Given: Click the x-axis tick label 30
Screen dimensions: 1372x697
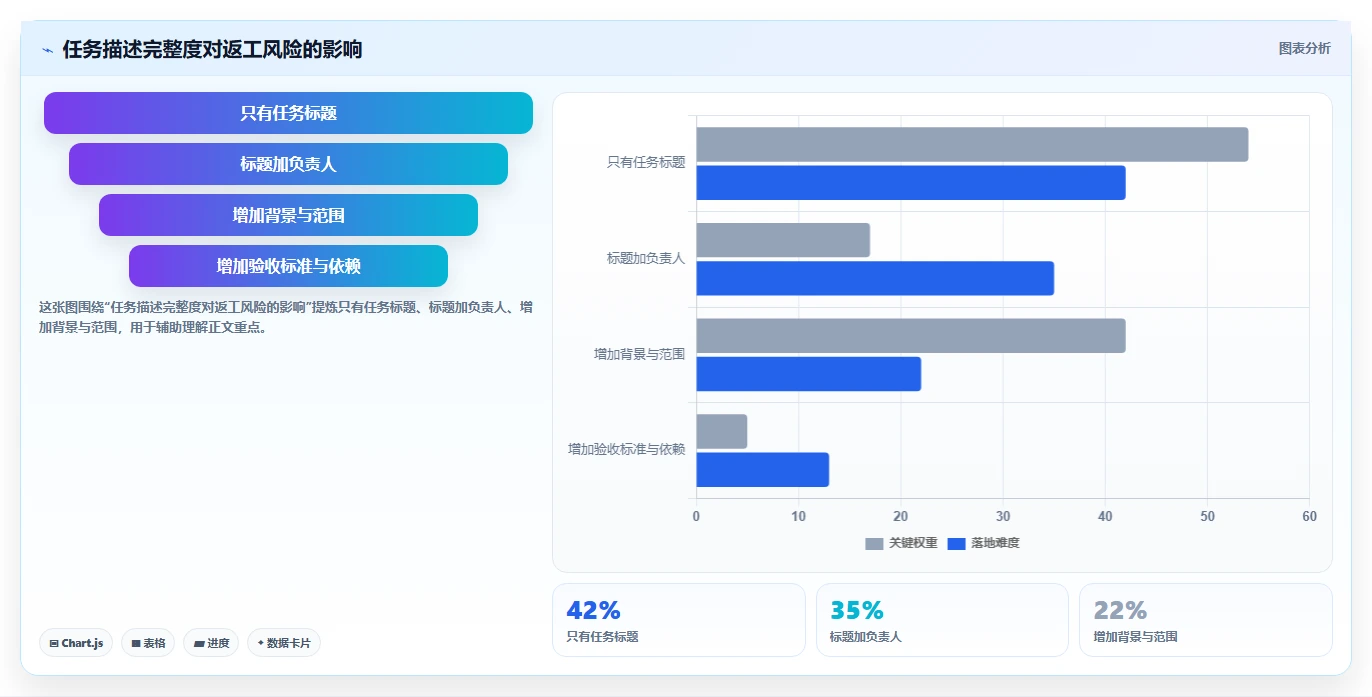Looking at the screenshot, I should pyautogui.click(x=1003, y=517).
